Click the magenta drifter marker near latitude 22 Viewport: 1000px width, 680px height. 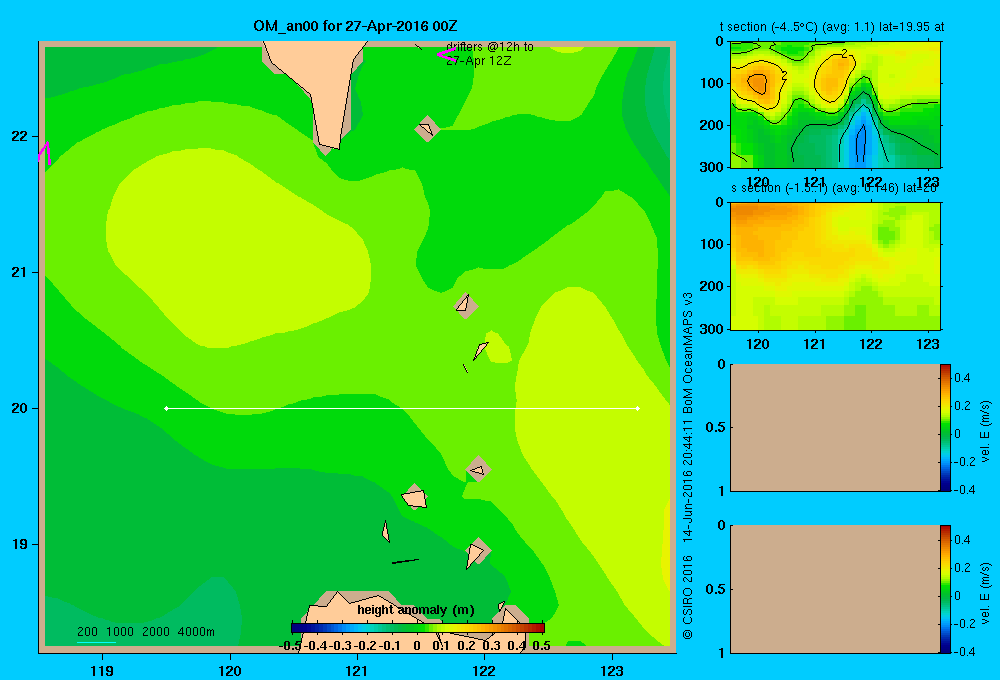[x=44, y=152]
